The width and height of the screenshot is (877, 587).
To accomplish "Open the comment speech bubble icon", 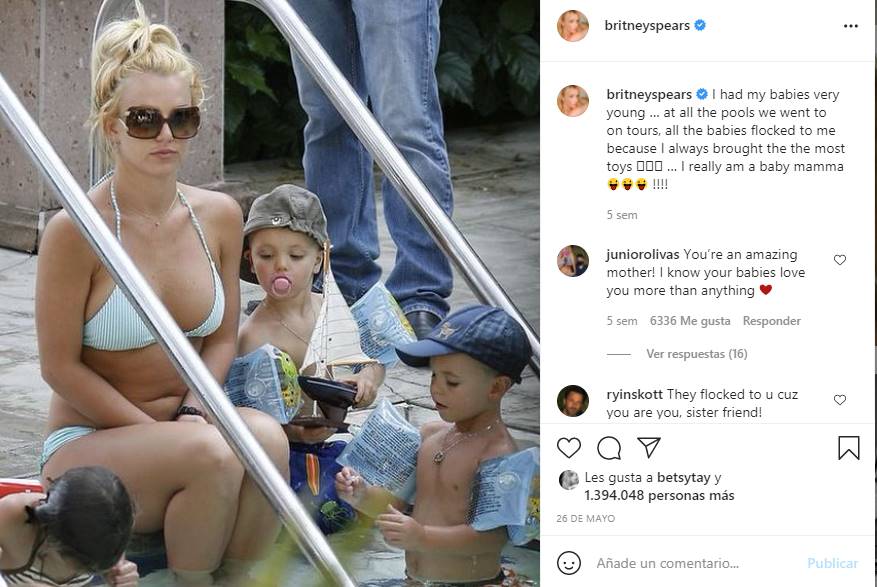I will point(609,448).
